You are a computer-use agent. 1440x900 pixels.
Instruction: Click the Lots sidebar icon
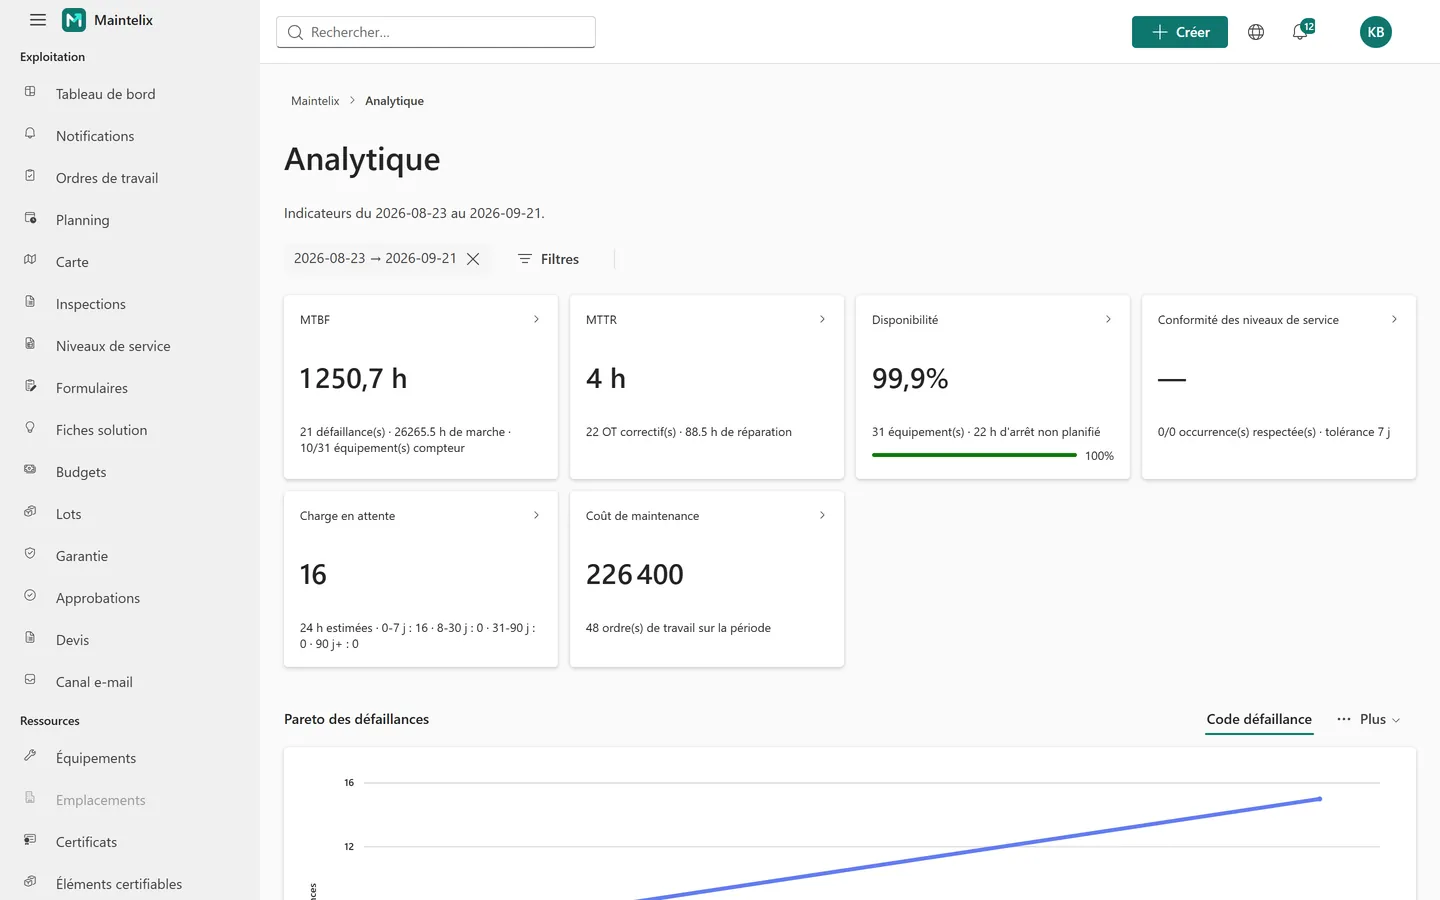(30, 512)
